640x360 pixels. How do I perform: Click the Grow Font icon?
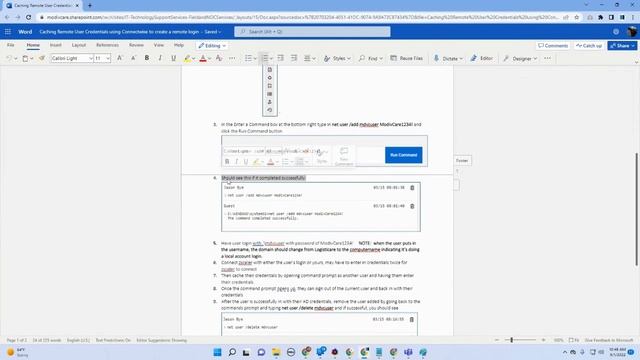coord(120,58)
